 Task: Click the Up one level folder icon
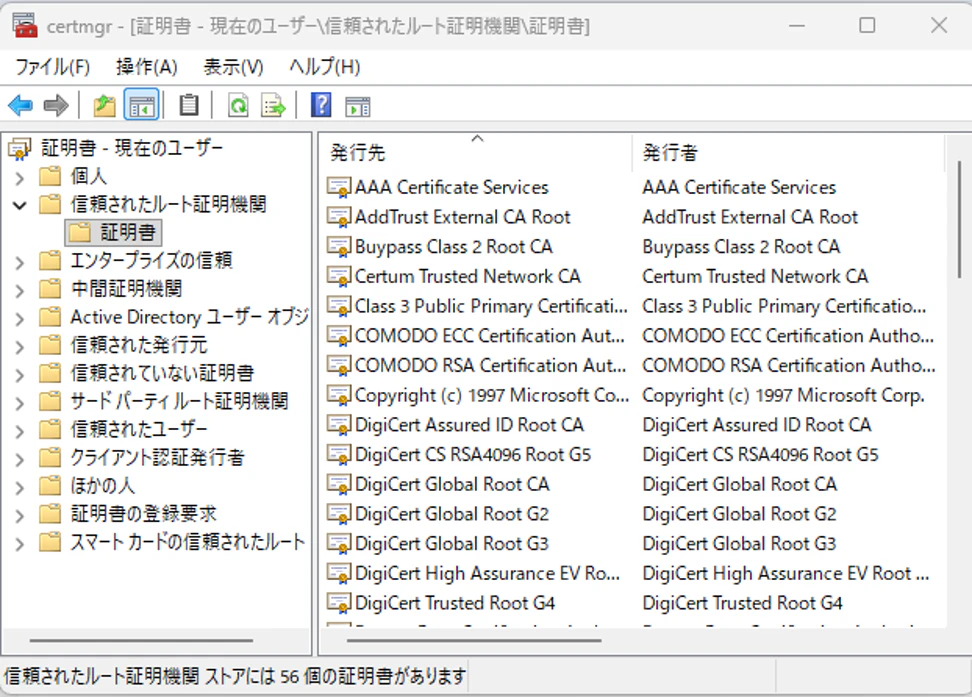105,105
